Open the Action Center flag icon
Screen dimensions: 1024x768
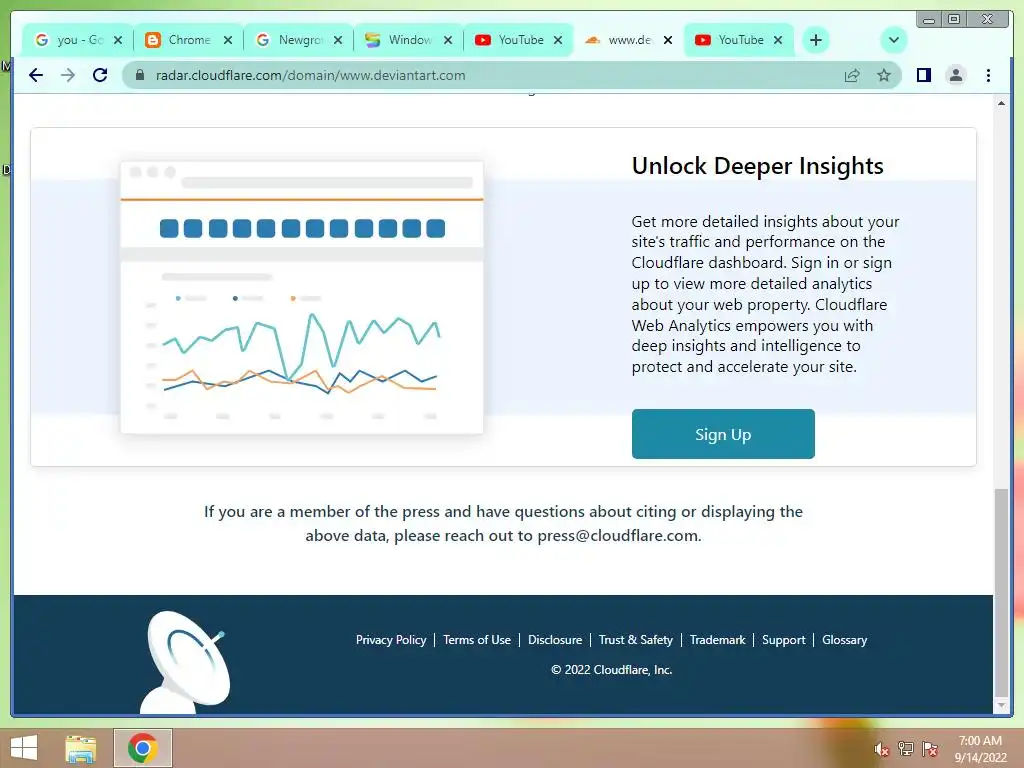930,749
